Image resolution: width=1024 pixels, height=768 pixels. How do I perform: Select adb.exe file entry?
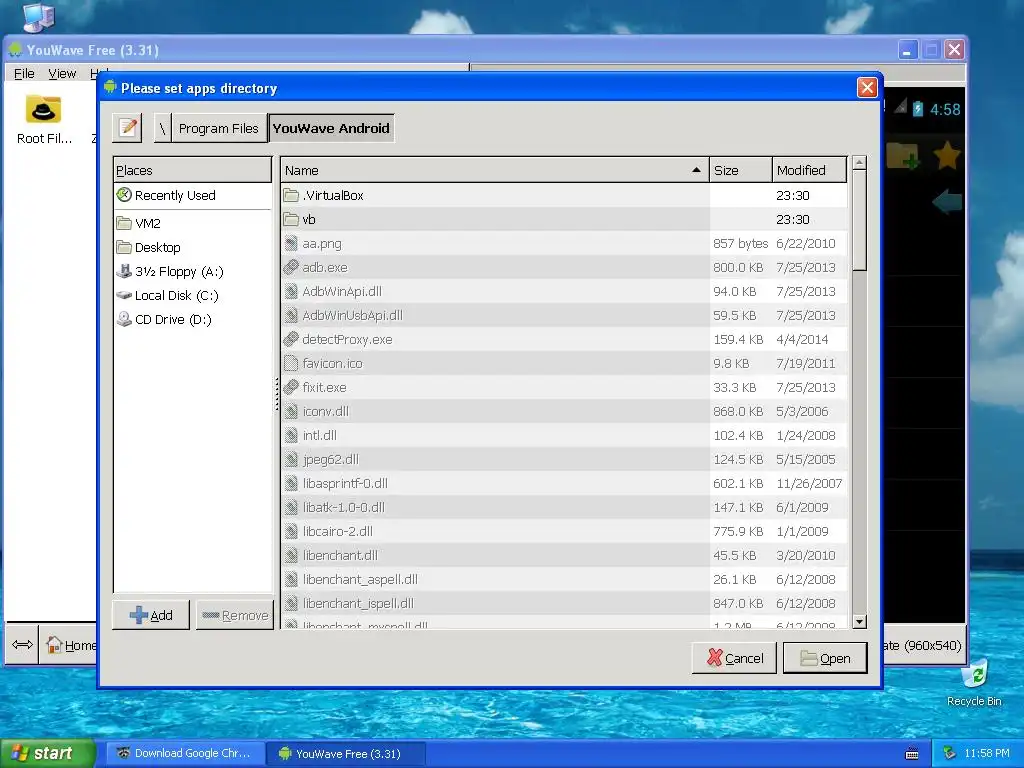pos(565,267)
